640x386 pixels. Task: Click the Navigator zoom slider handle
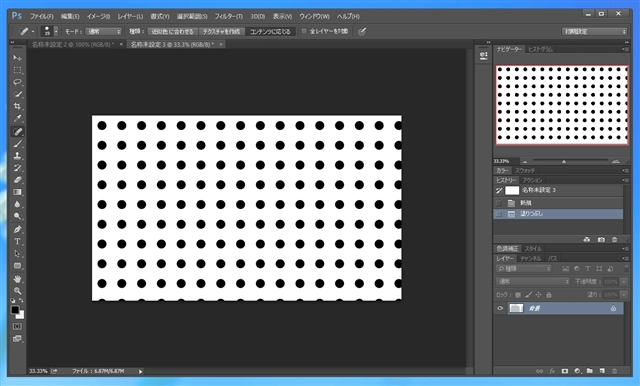564,162
